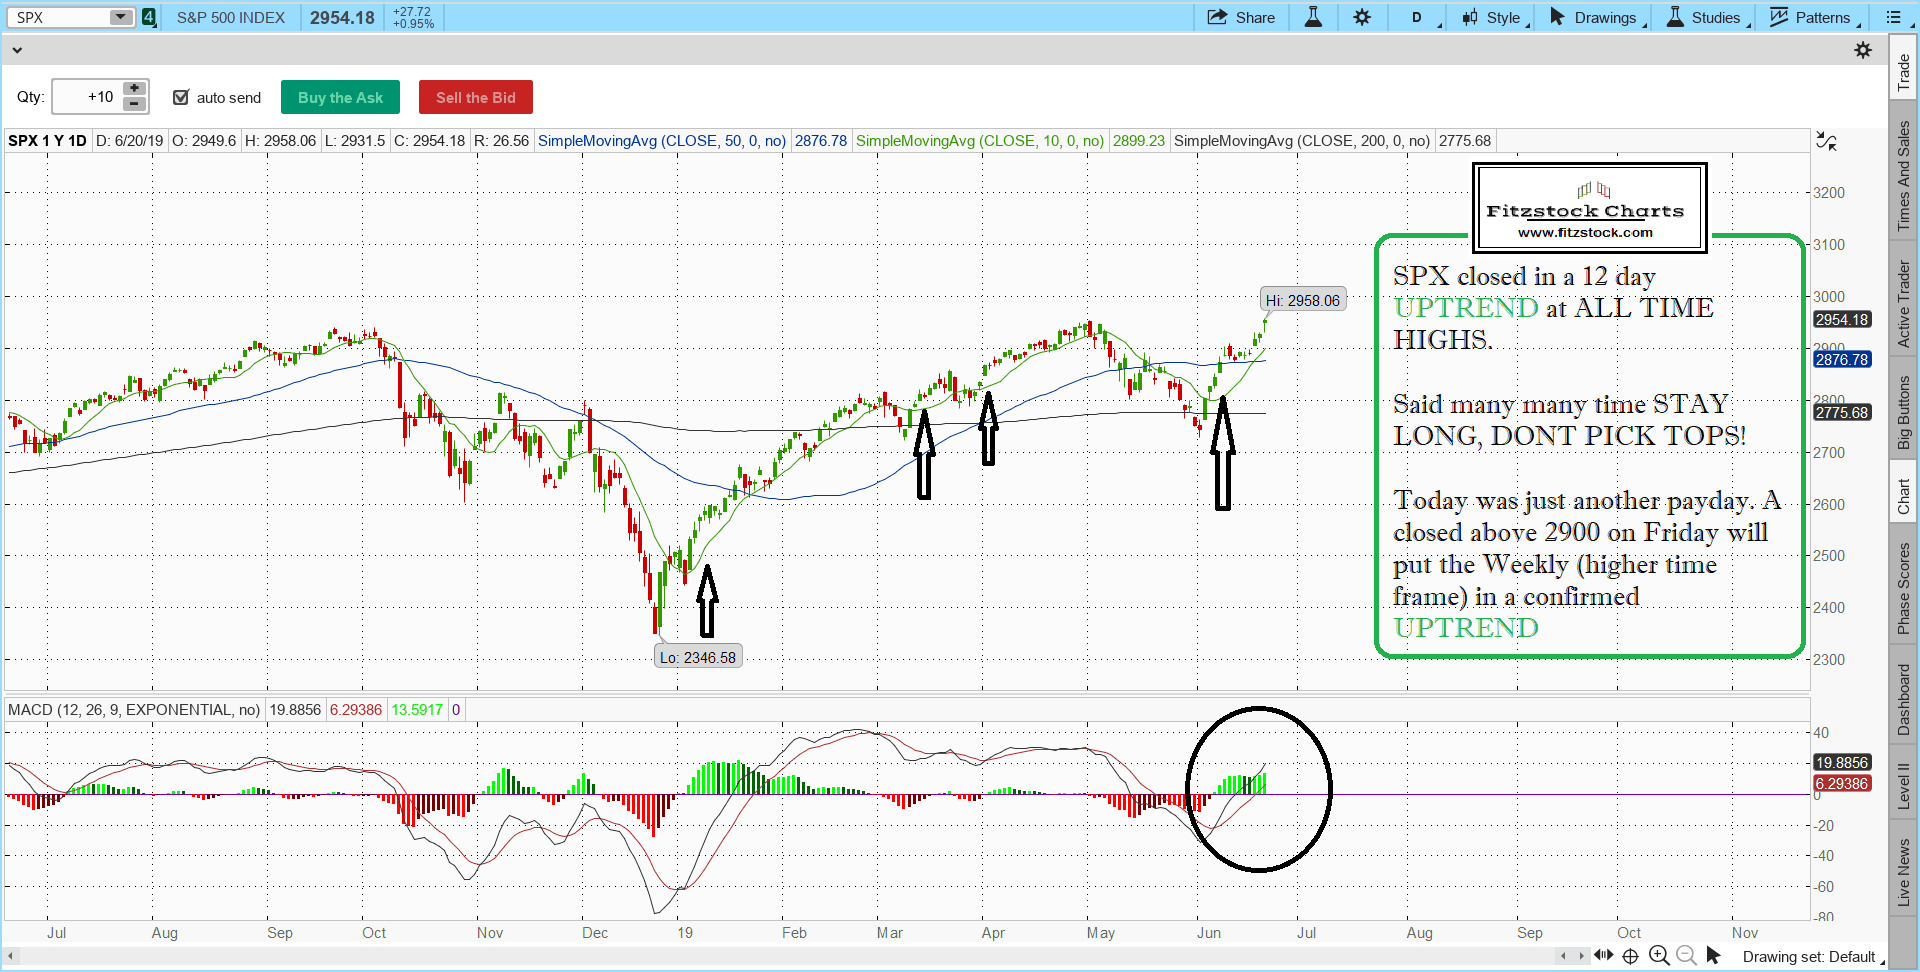Click the Buy the Ask button
The height and width of the screenshot is (972, 1920).
coord(340,97)
